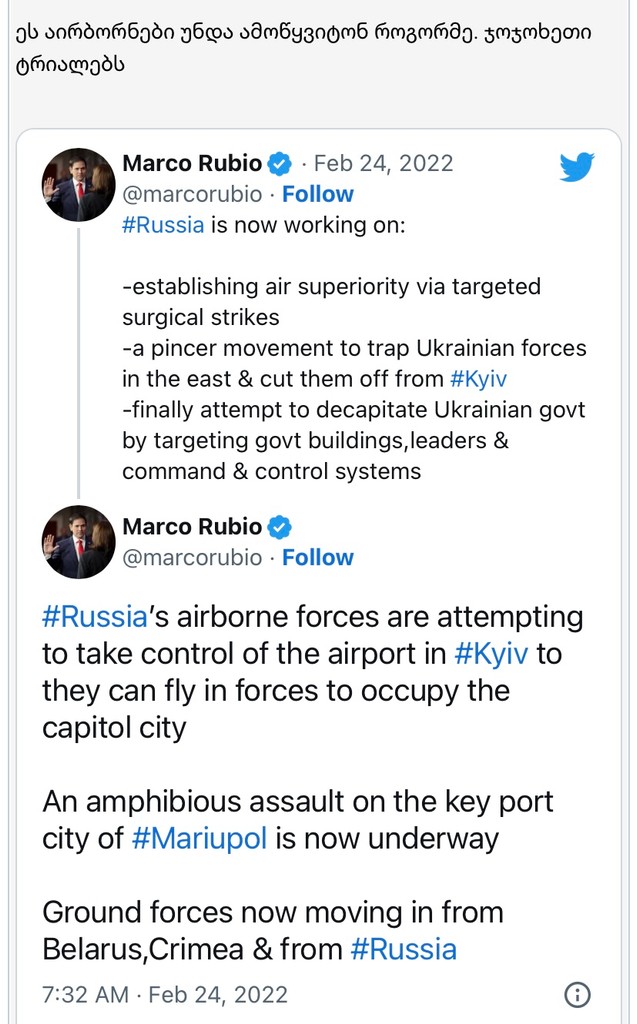Screen dimensions: 637x1024
Task: Click the first Marco Rubio display name
Action: 192,163
